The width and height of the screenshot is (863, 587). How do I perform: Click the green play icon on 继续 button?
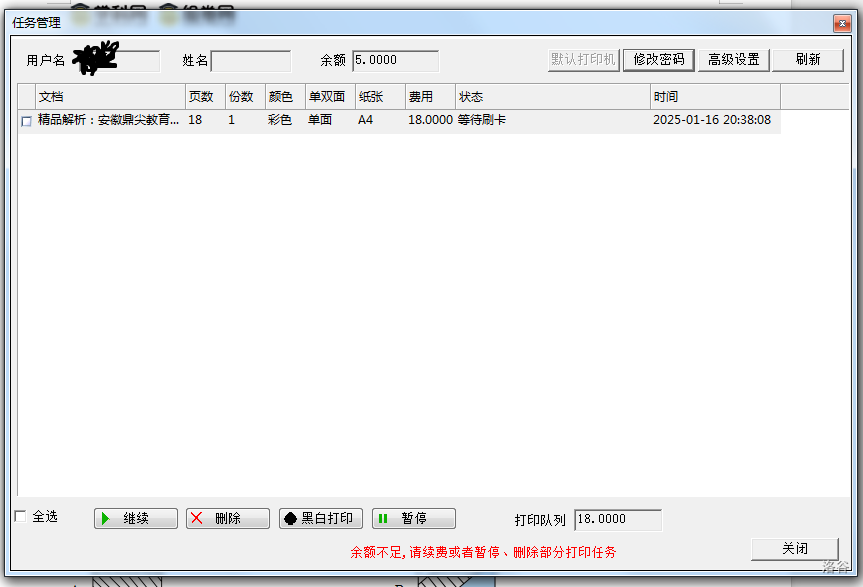tap(106, 519)
